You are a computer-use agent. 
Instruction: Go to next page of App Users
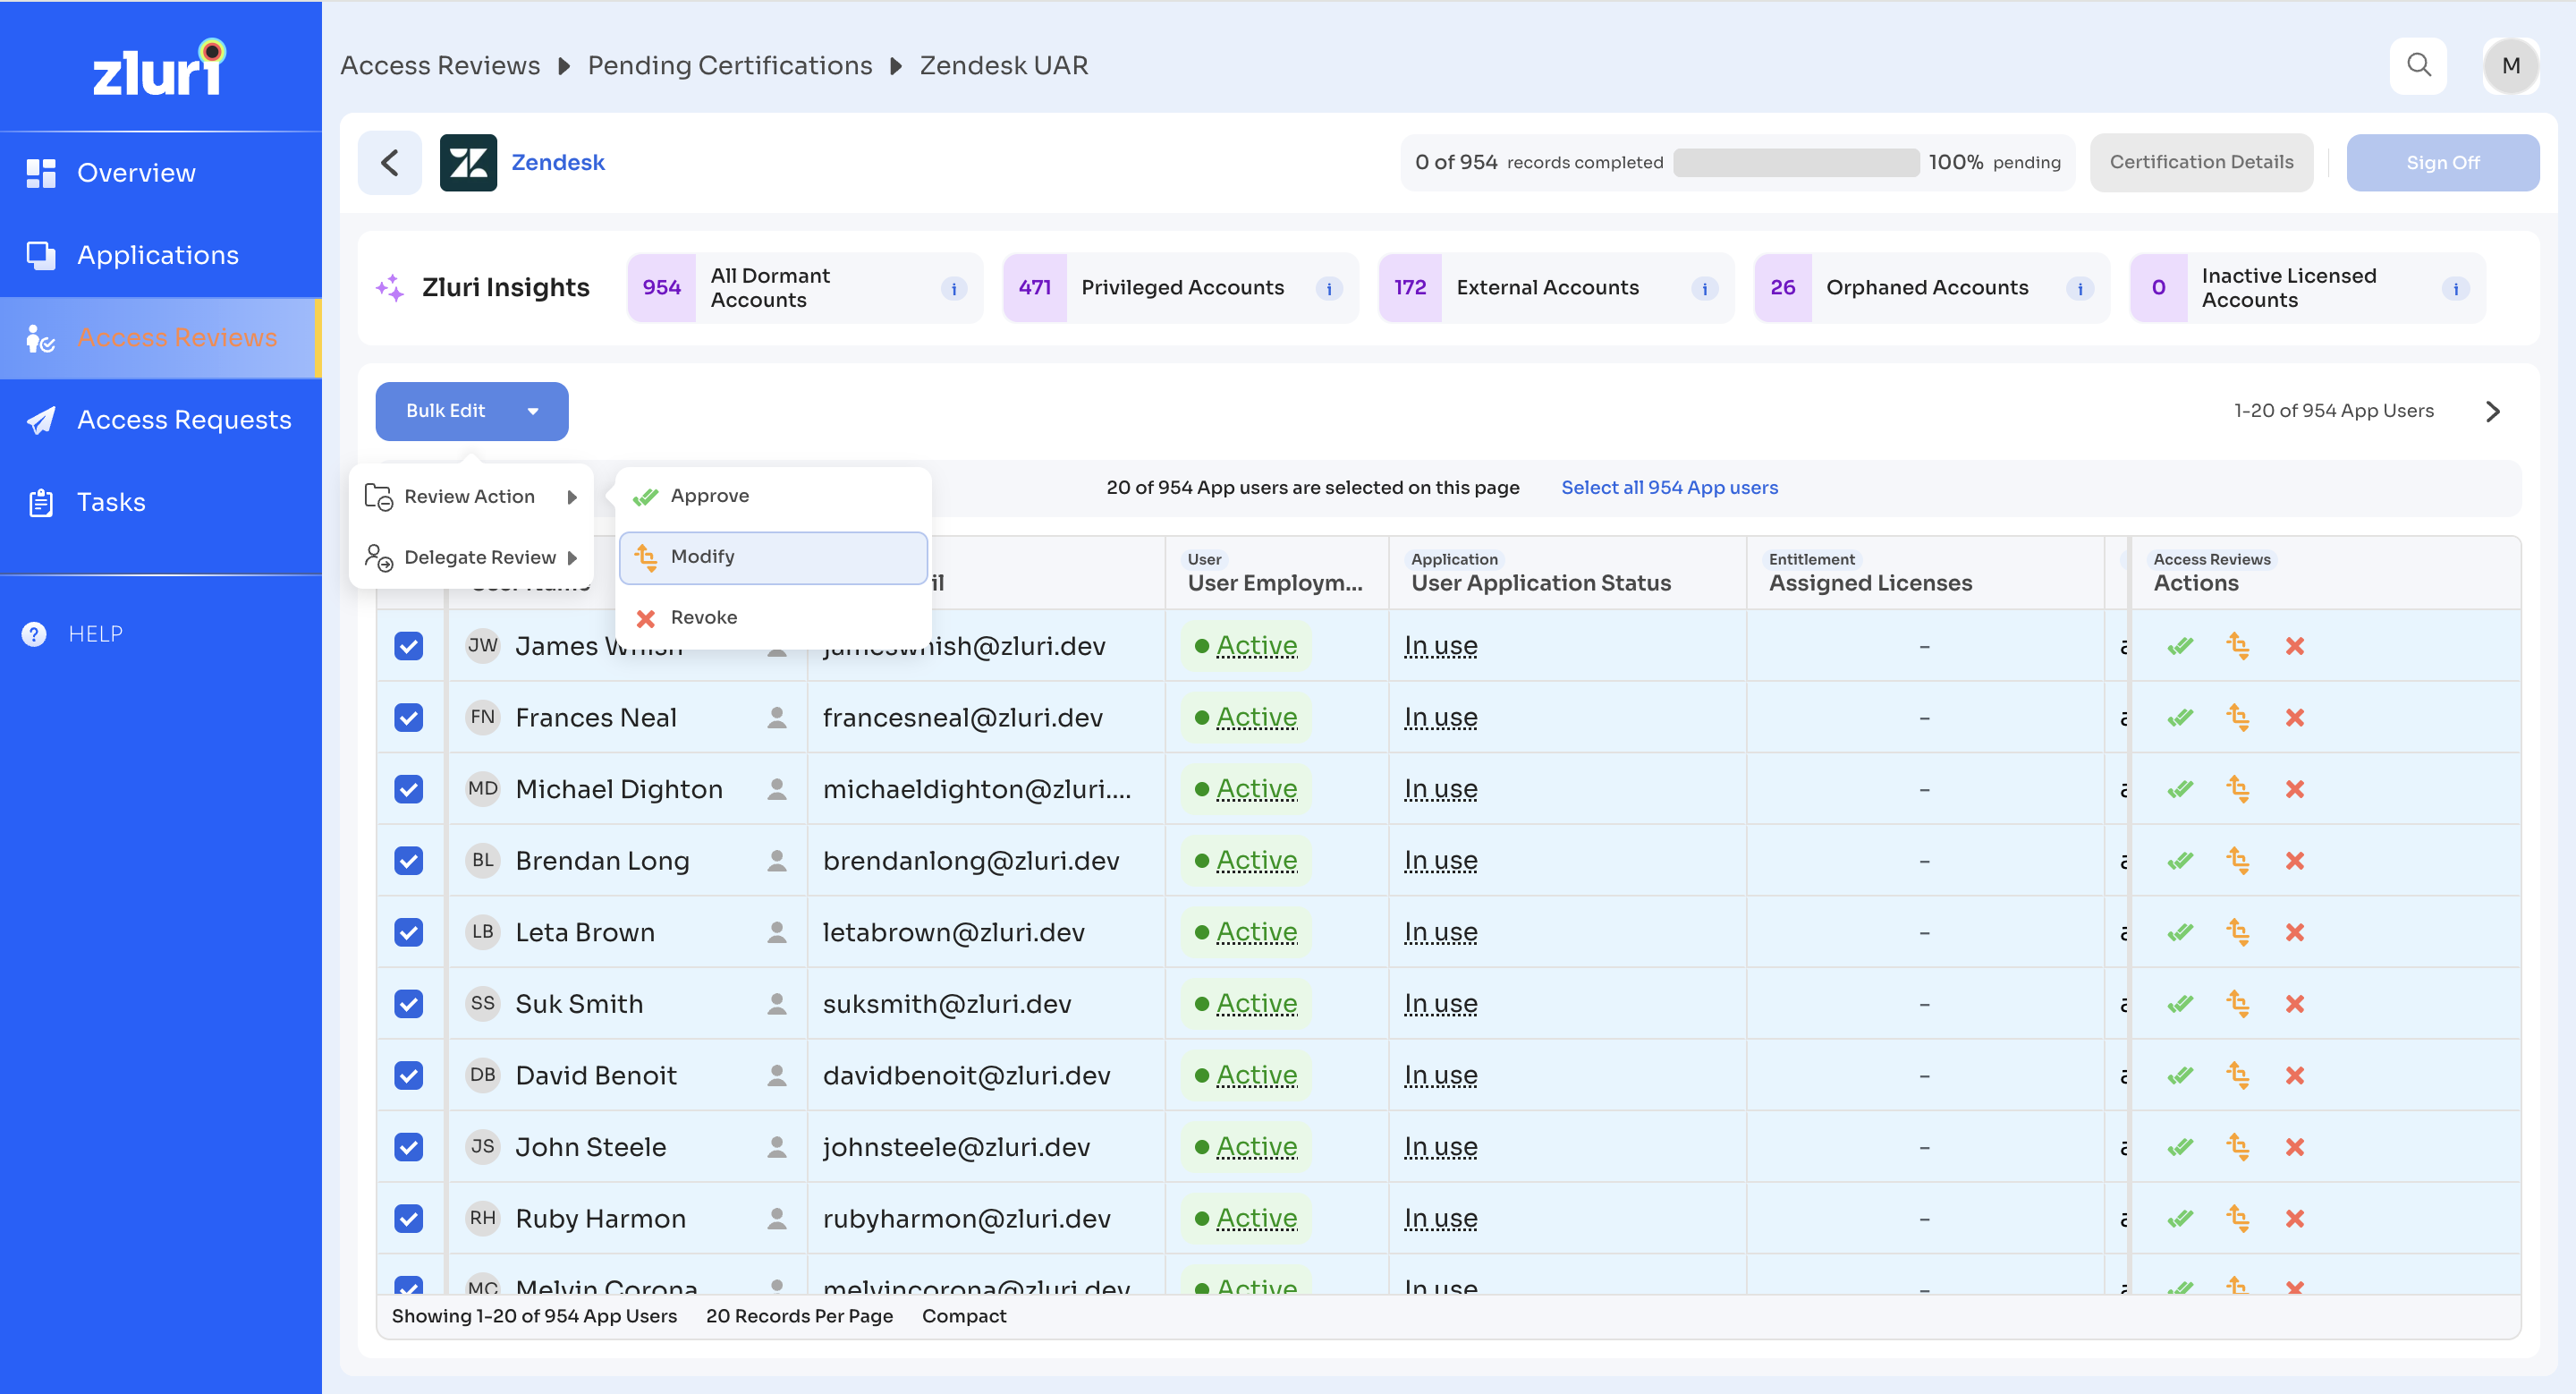tap(2492, 411)
